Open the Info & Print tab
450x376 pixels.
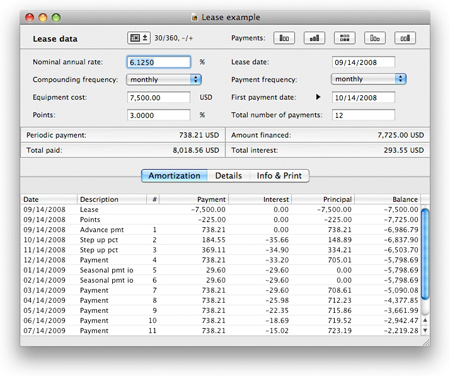[279, 176]
